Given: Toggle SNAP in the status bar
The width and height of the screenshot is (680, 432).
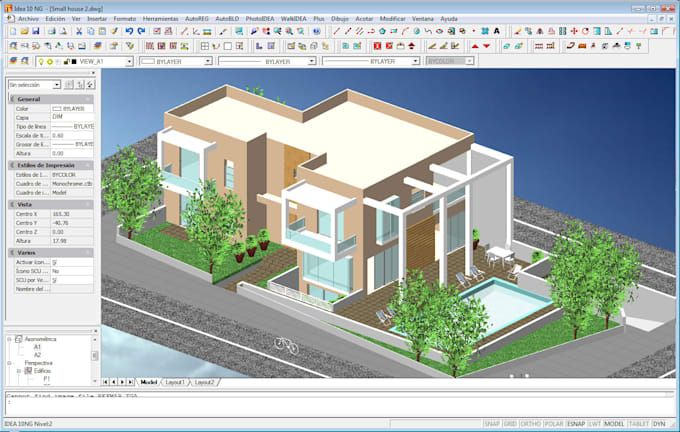Looking at the screenshot, I should (x=492, y=424).
